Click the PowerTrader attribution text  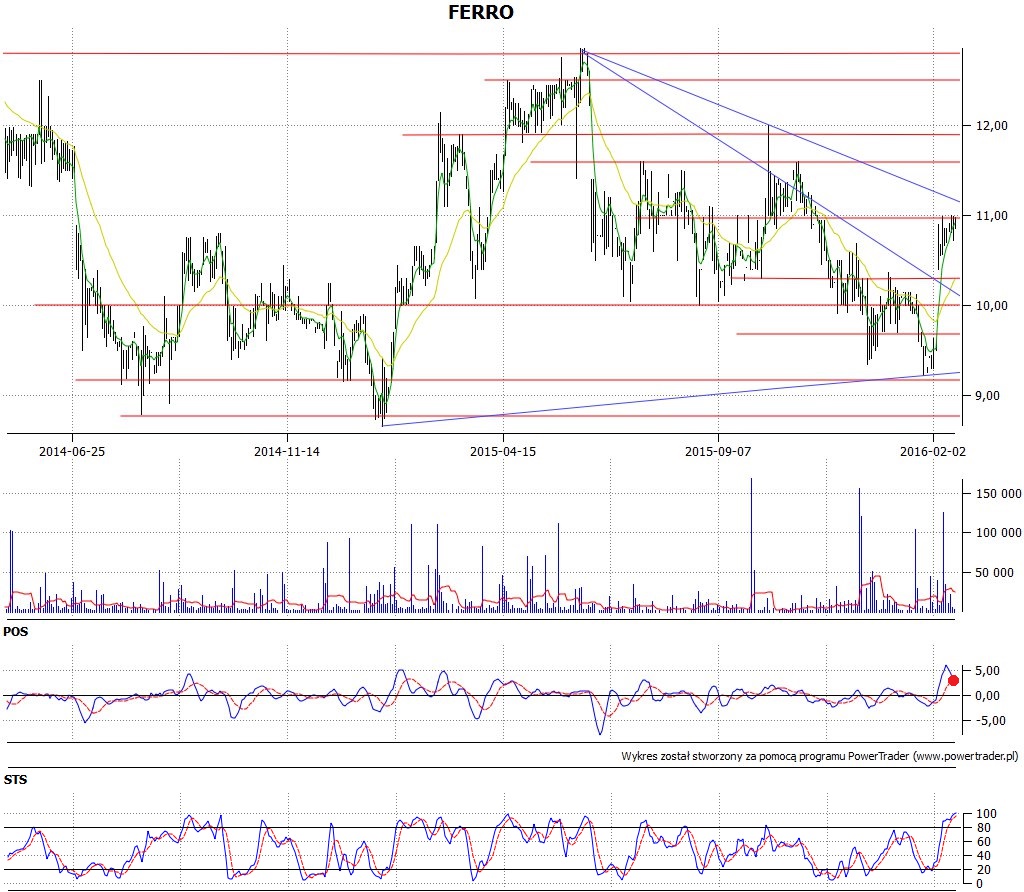coord(820,756)
